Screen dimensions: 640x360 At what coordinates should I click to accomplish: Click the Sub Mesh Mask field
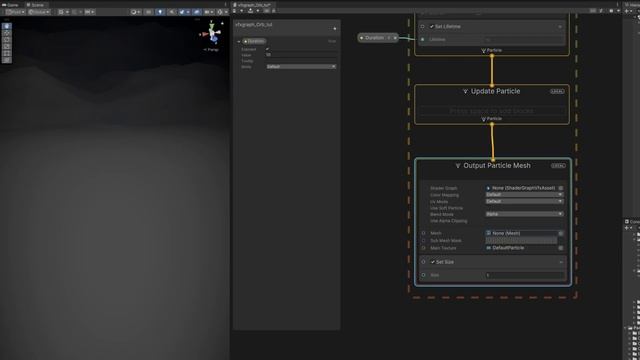pyautogui.click(x=521, y=240)
